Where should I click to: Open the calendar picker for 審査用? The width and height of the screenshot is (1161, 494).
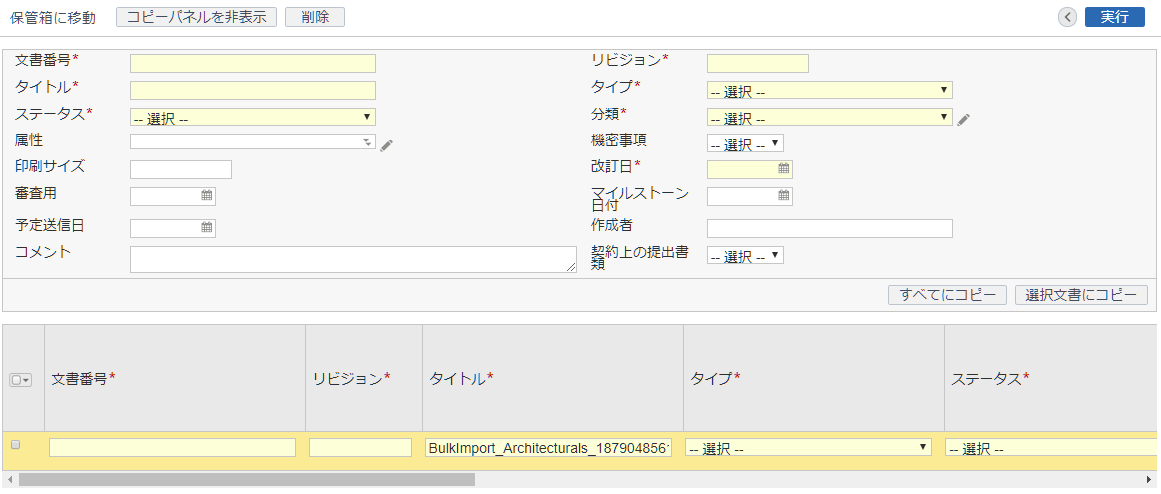pos(207,196)
